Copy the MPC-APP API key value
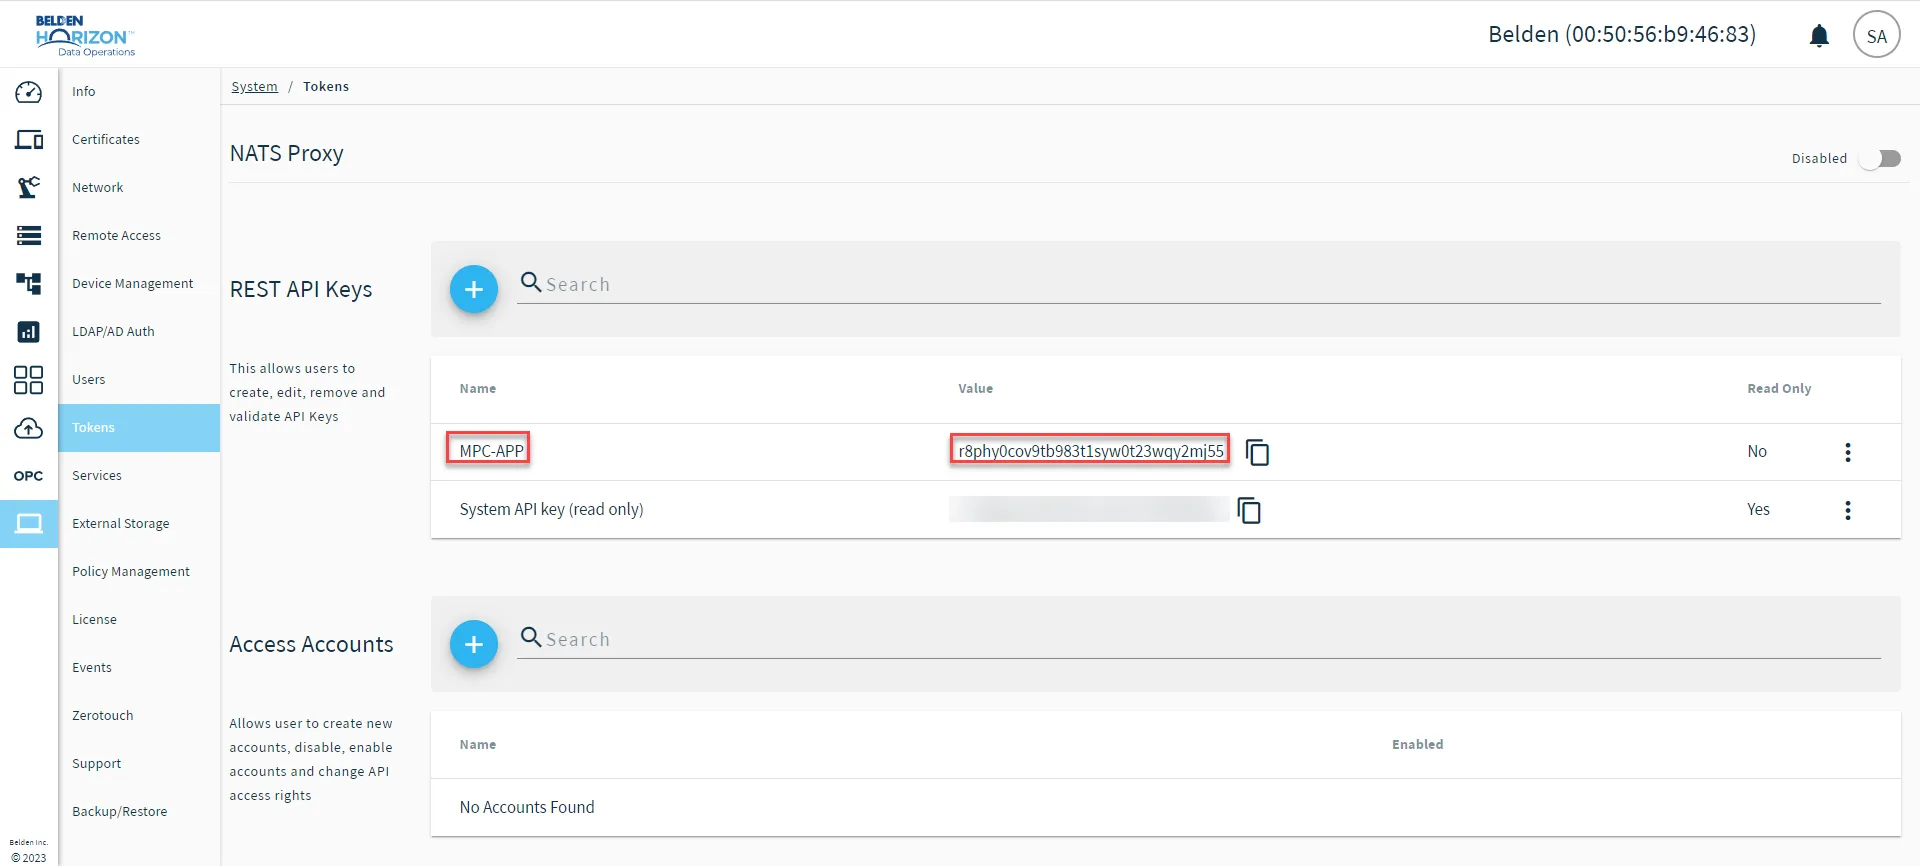Image resolution: width=1920 pixels, height=866 pixels. pyautogui.click(x=1258, y=452)
